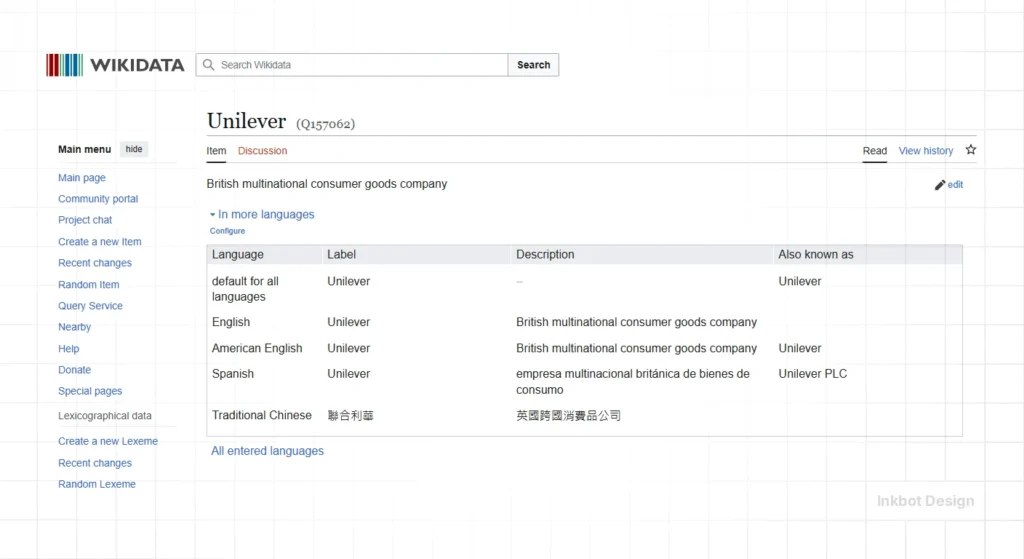Screen dimensions: 1024x559
Task: Hide the Main menu sidebar
Action: [134, 149]
